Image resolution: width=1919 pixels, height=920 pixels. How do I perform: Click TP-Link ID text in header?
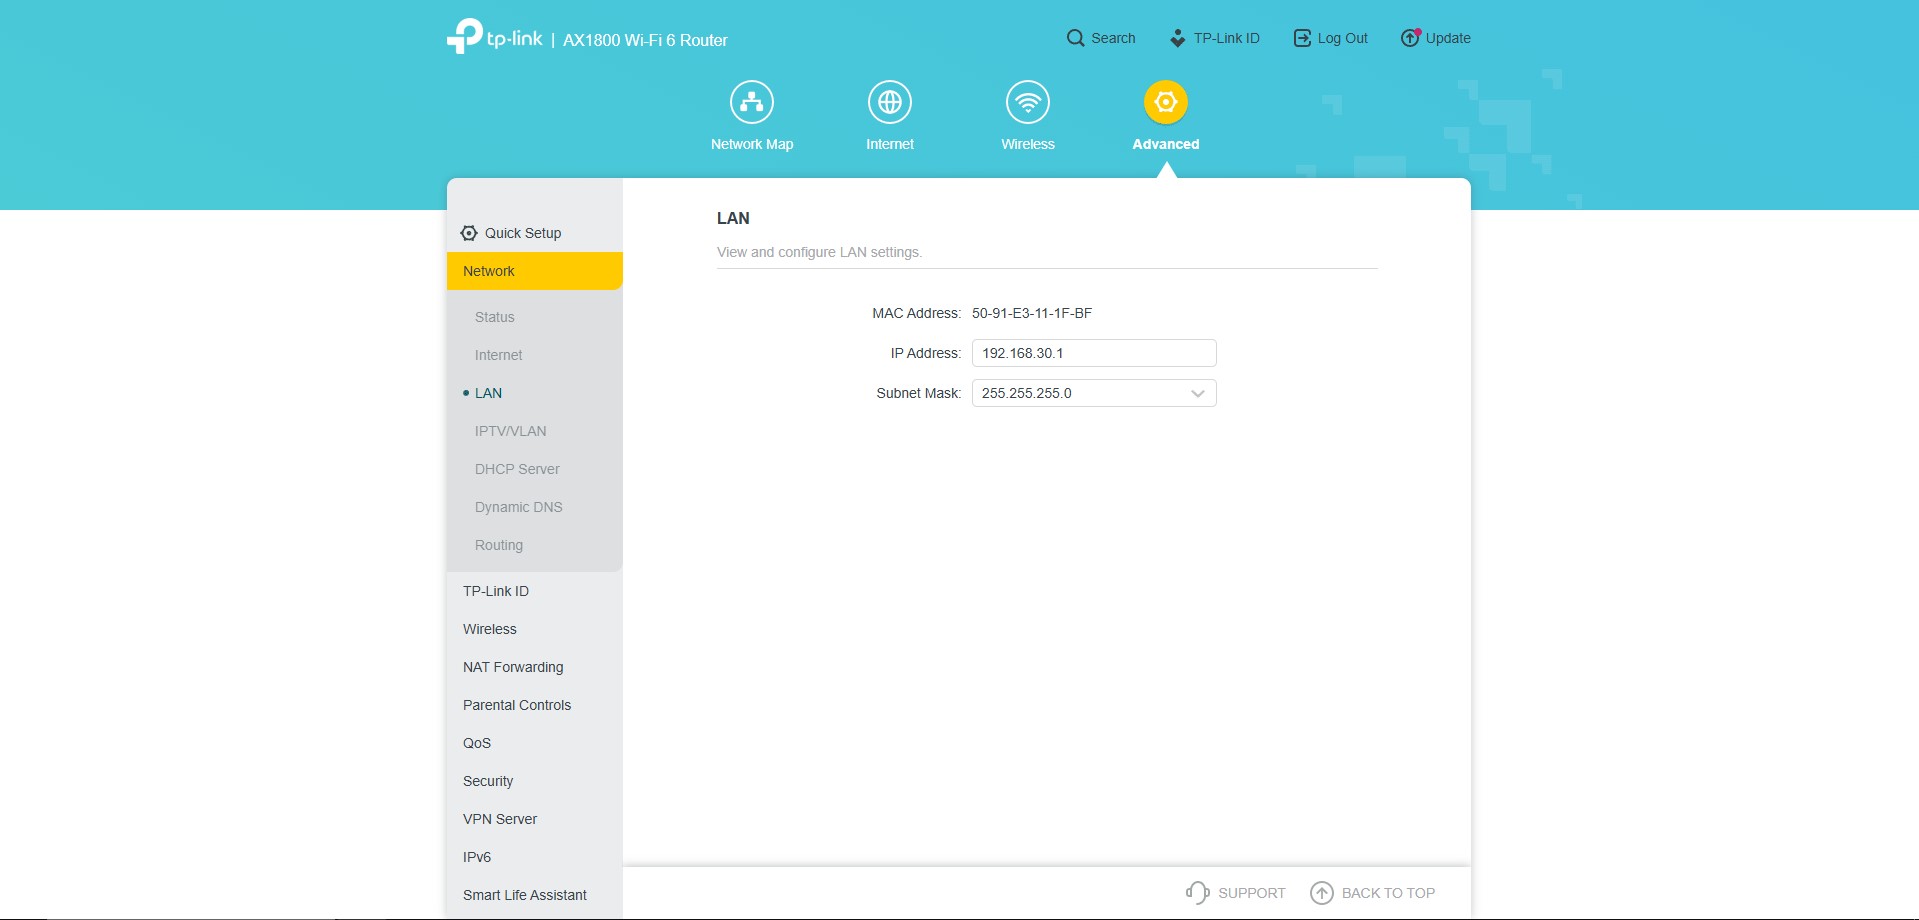tap(1227, 38)
